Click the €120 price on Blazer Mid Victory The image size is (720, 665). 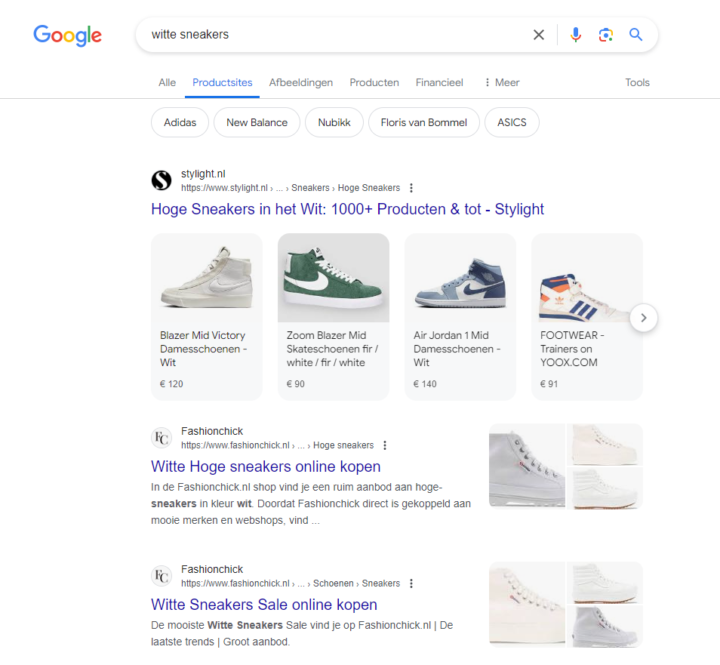pos(172,384)
